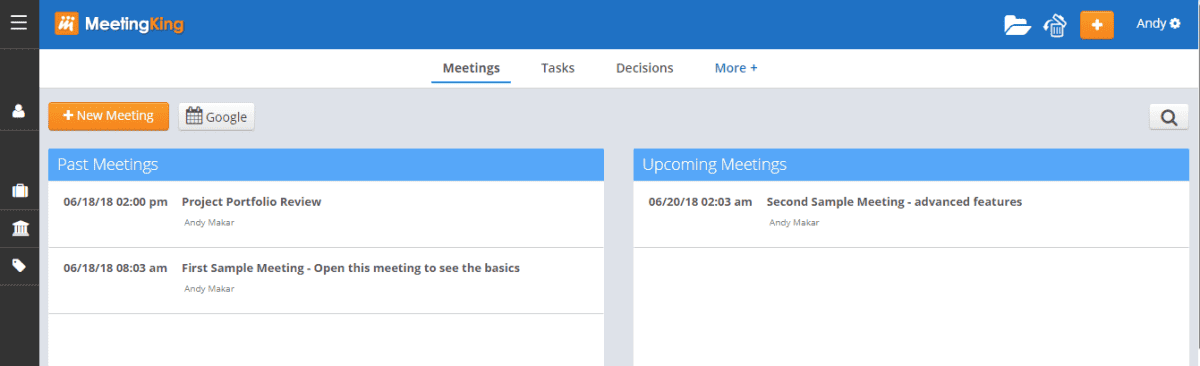The width and height of the screenshot is (1200, 366).
Task: Click the person icon in sidebar
Action: (x=19, y=110)
